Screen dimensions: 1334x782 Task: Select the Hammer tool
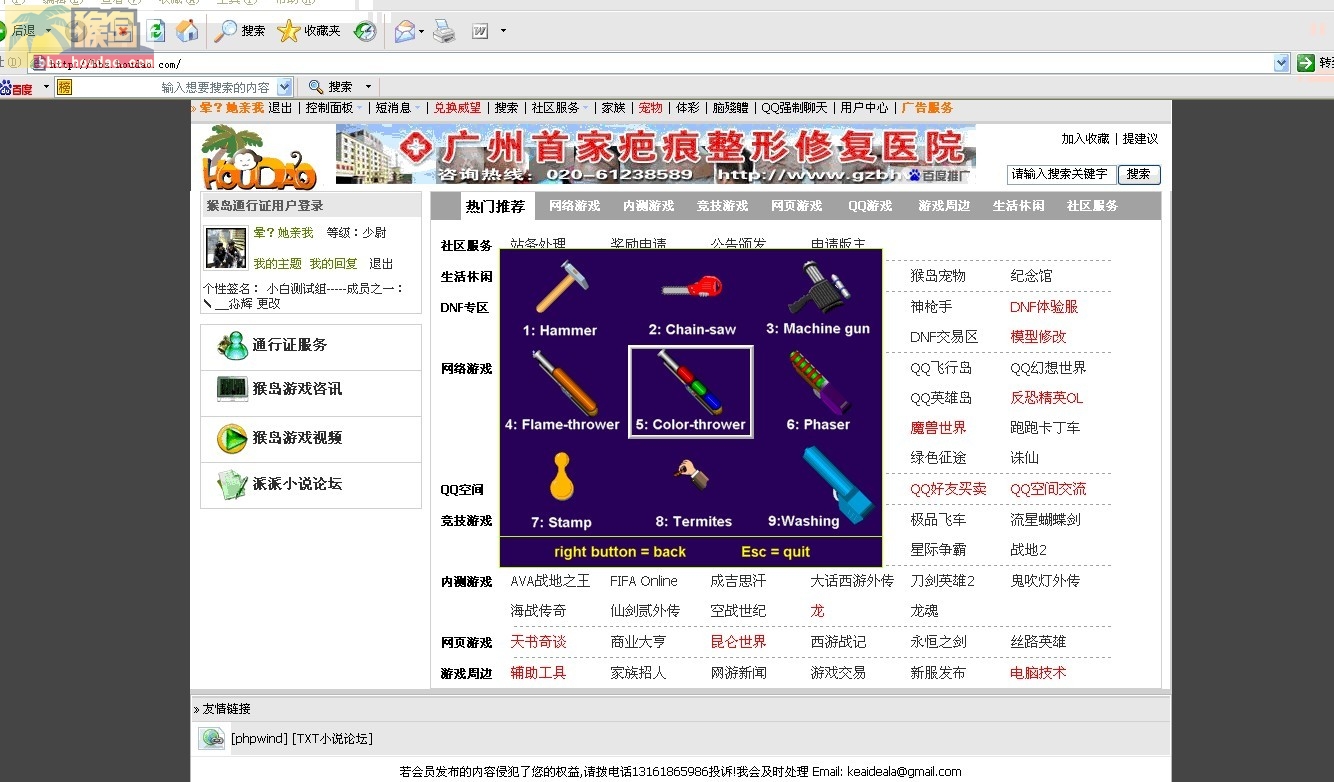(560, 300)
